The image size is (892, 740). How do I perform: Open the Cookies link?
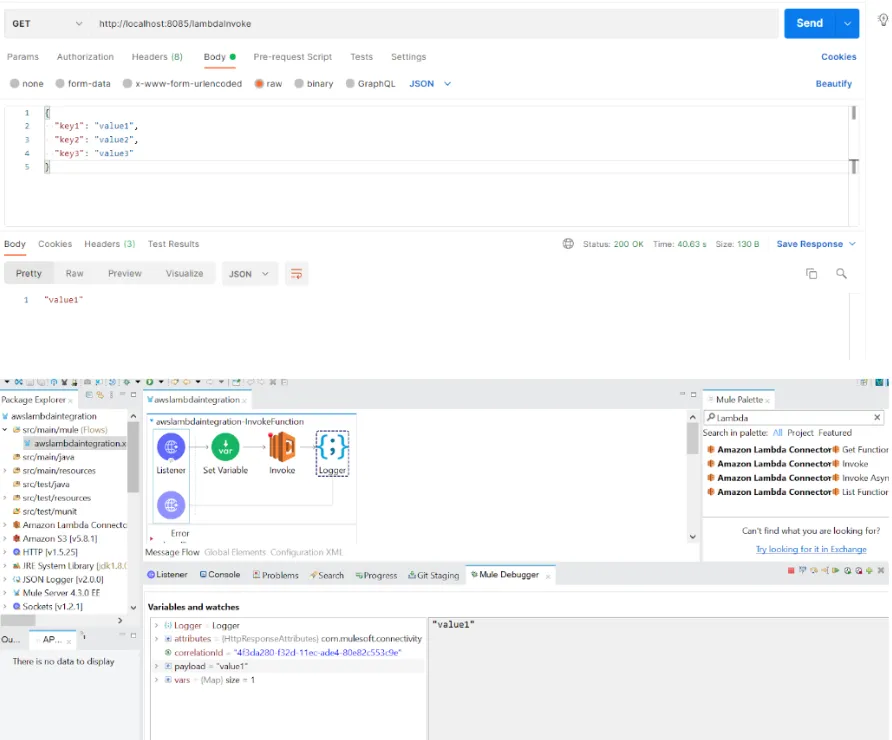tap(839, 57)
